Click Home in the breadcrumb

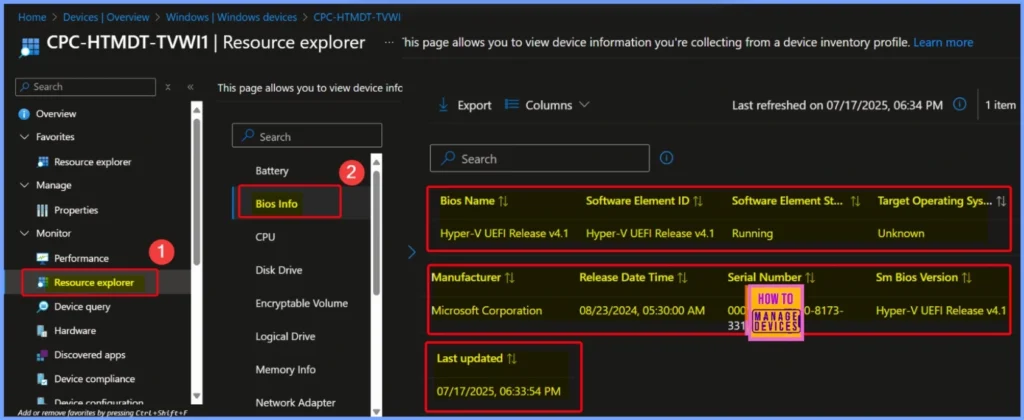32,18
